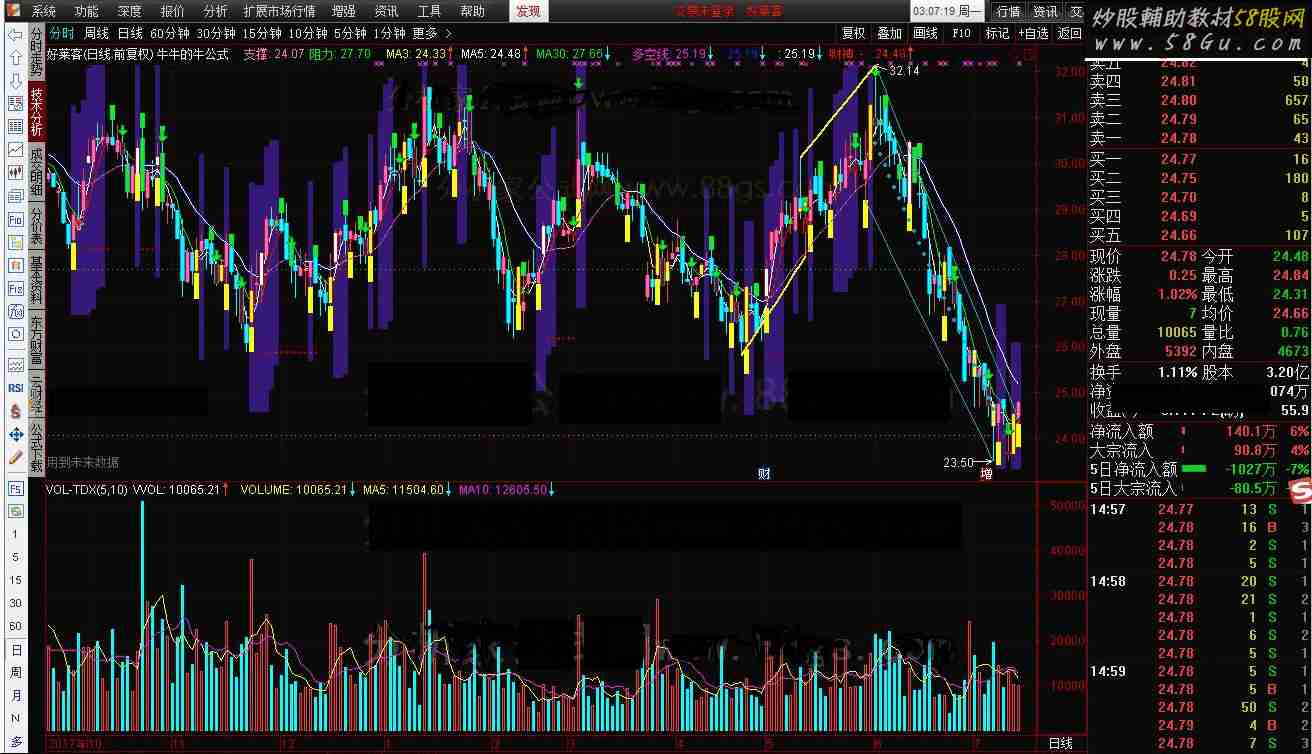Click the blue move-arrows icon

point(16,434)
